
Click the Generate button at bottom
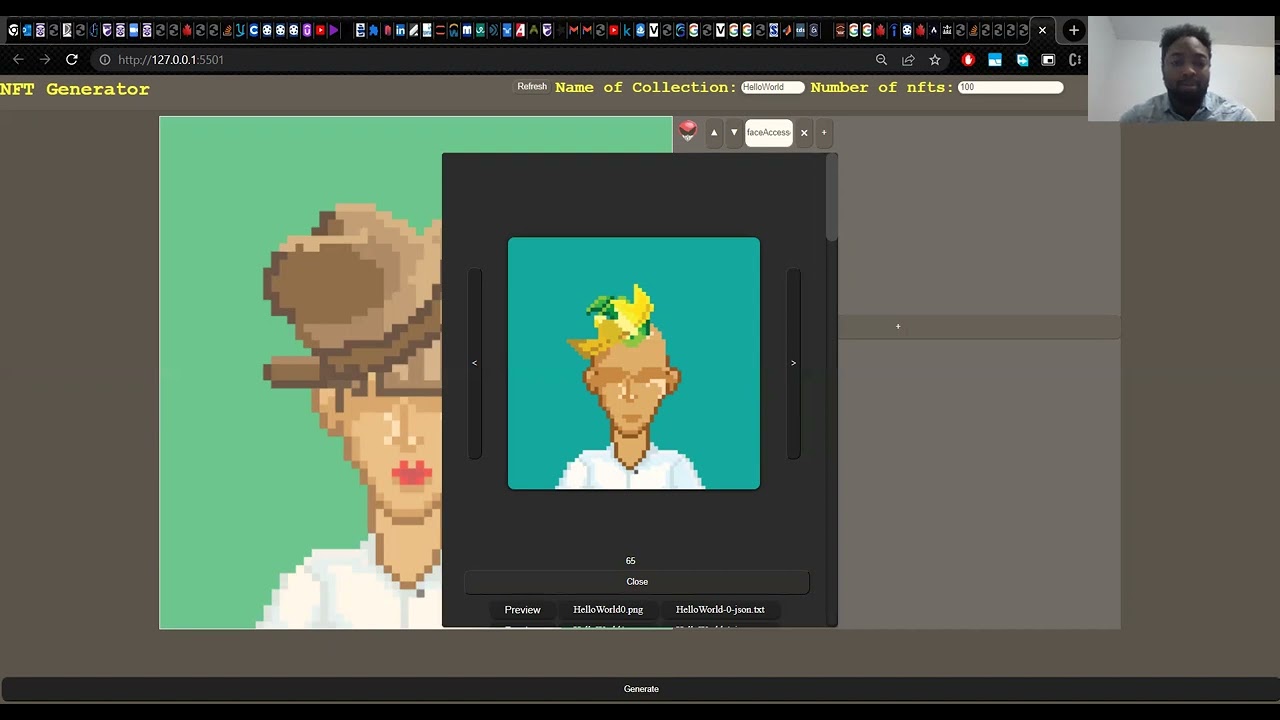click(640, 689)
